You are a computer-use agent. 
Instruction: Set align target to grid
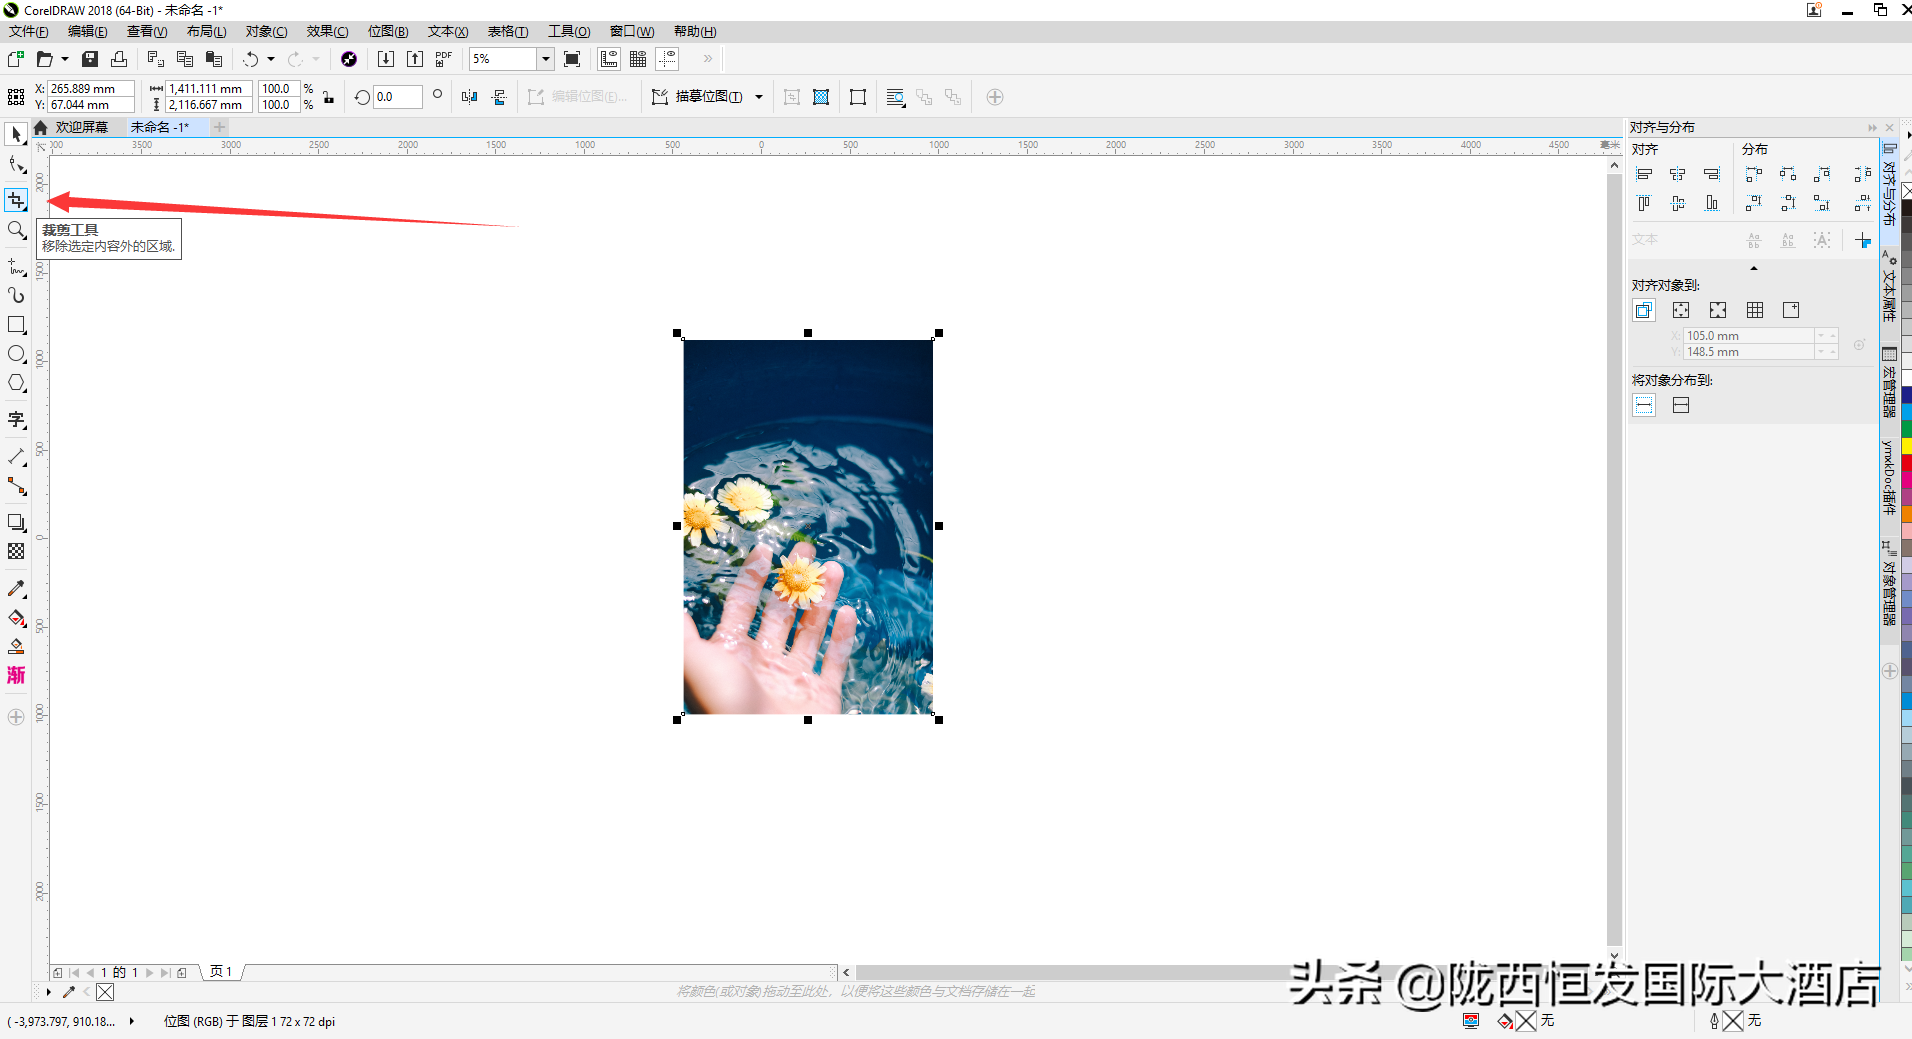[1755, 310]
